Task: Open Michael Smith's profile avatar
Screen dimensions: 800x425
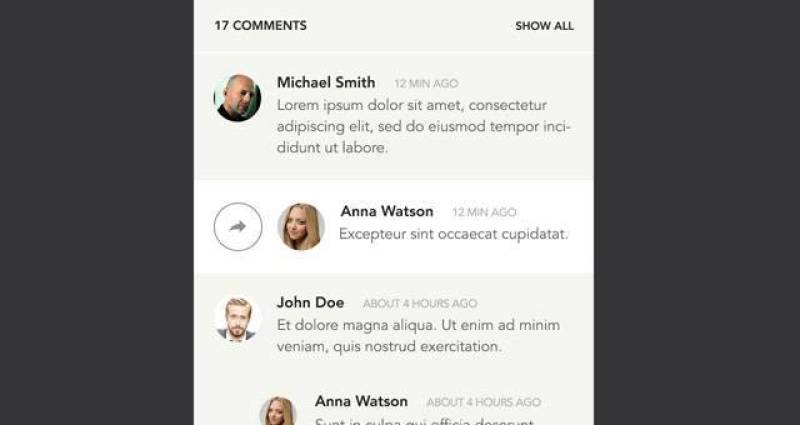Action: click(x=237, y=97)
